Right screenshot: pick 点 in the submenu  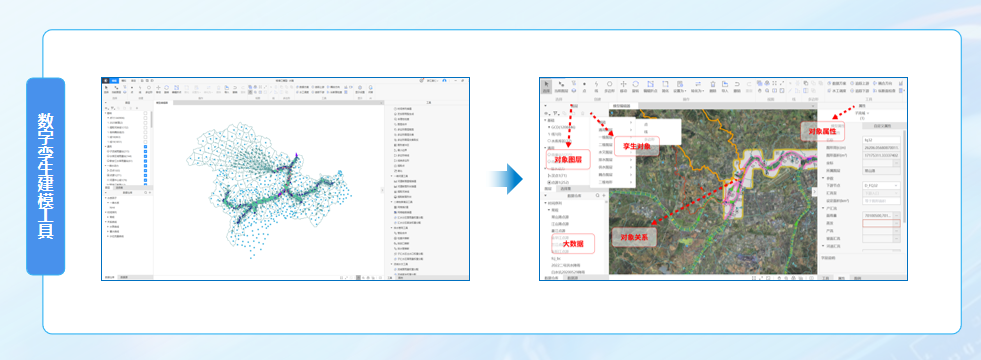[646, 124]
